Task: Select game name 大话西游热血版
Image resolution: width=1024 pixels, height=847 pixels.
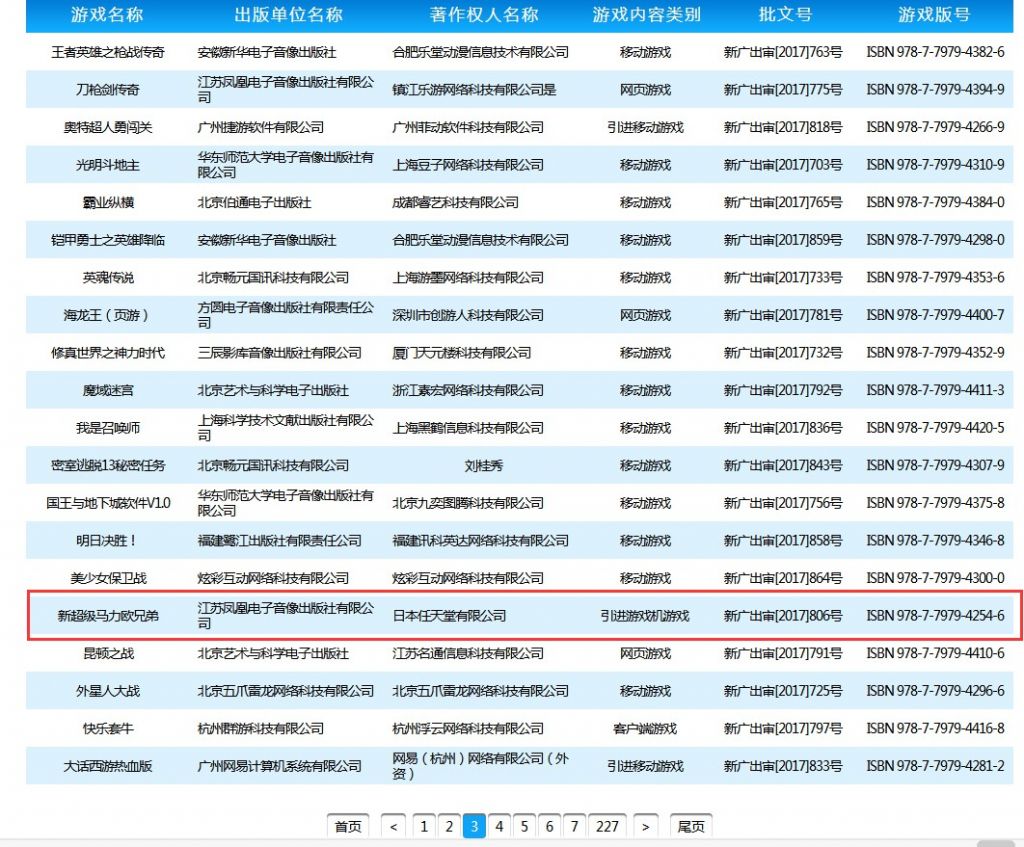Action: [108, 766]
